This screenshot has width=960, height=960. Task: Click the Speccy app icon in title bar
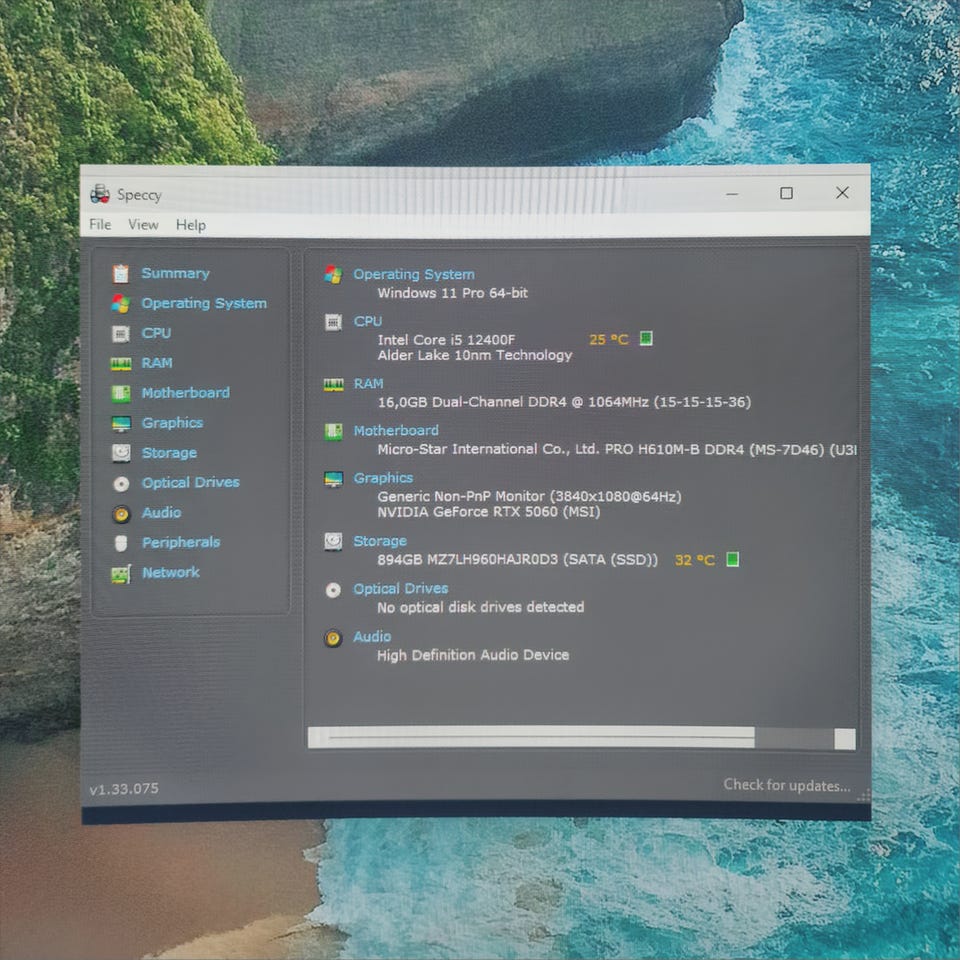click(100, 194)
